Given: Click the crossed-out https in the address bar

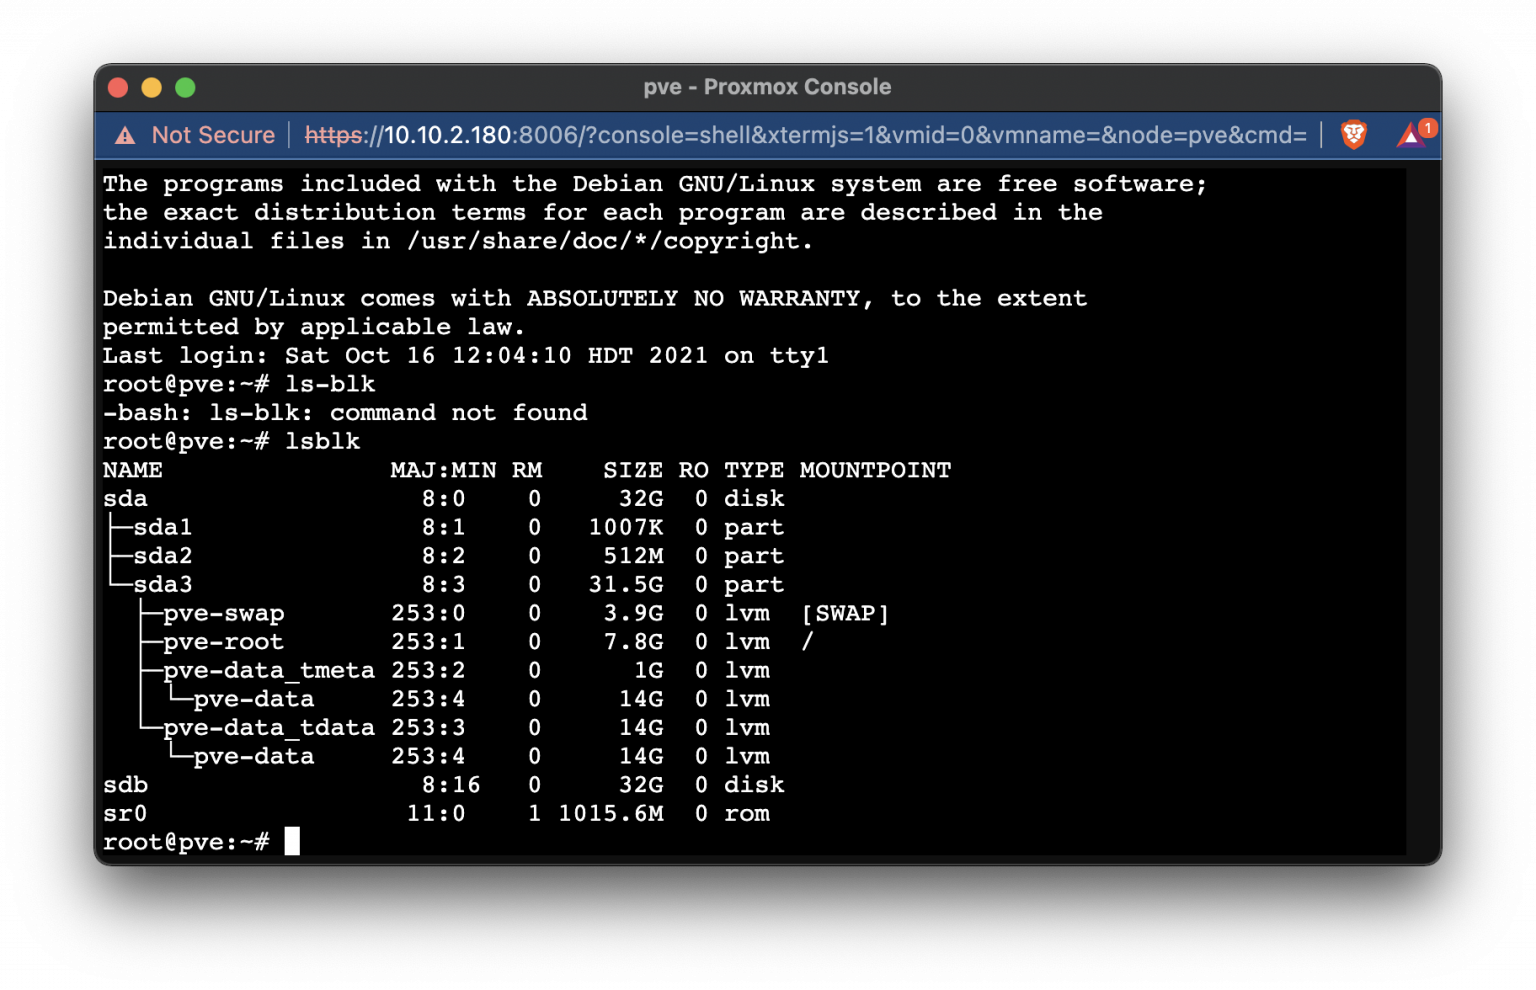Looking at the screenshot, I should coord(332,134).
